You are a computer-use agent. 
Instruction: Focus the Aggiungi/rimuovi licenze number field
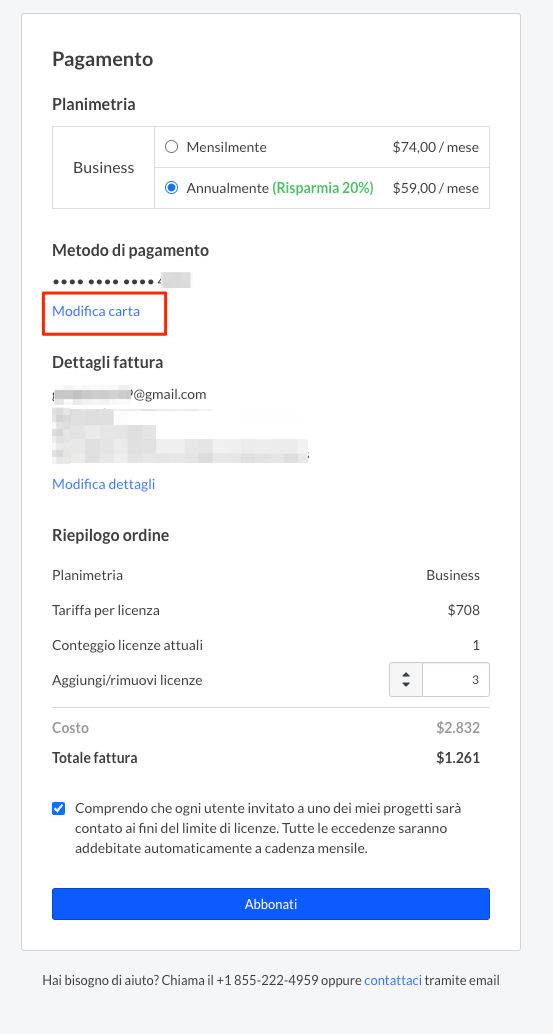click(455, 680)
